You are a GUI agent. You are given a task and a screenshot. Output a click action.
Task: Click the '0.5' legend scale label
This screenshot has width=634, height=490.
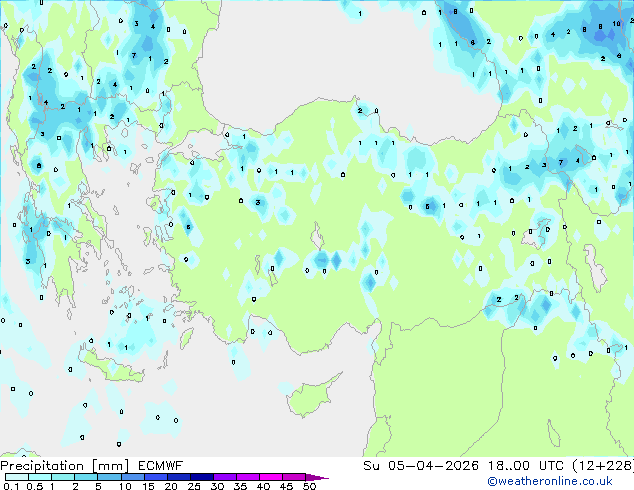coord(35,486)
